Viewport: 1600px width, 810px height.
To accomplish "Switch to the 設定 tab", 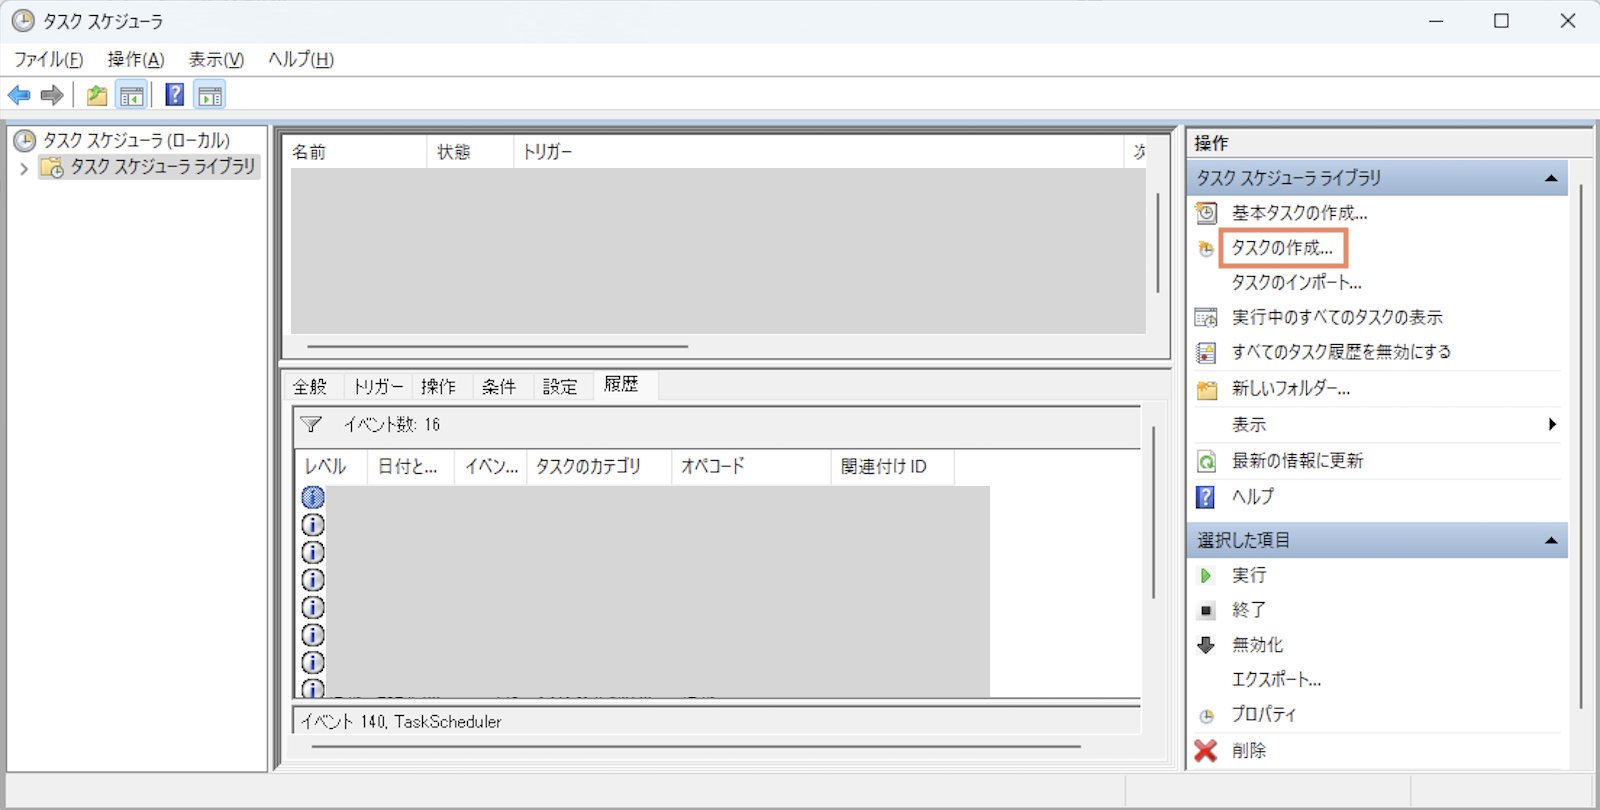I will pyautogui.click(x=560, y=387).
